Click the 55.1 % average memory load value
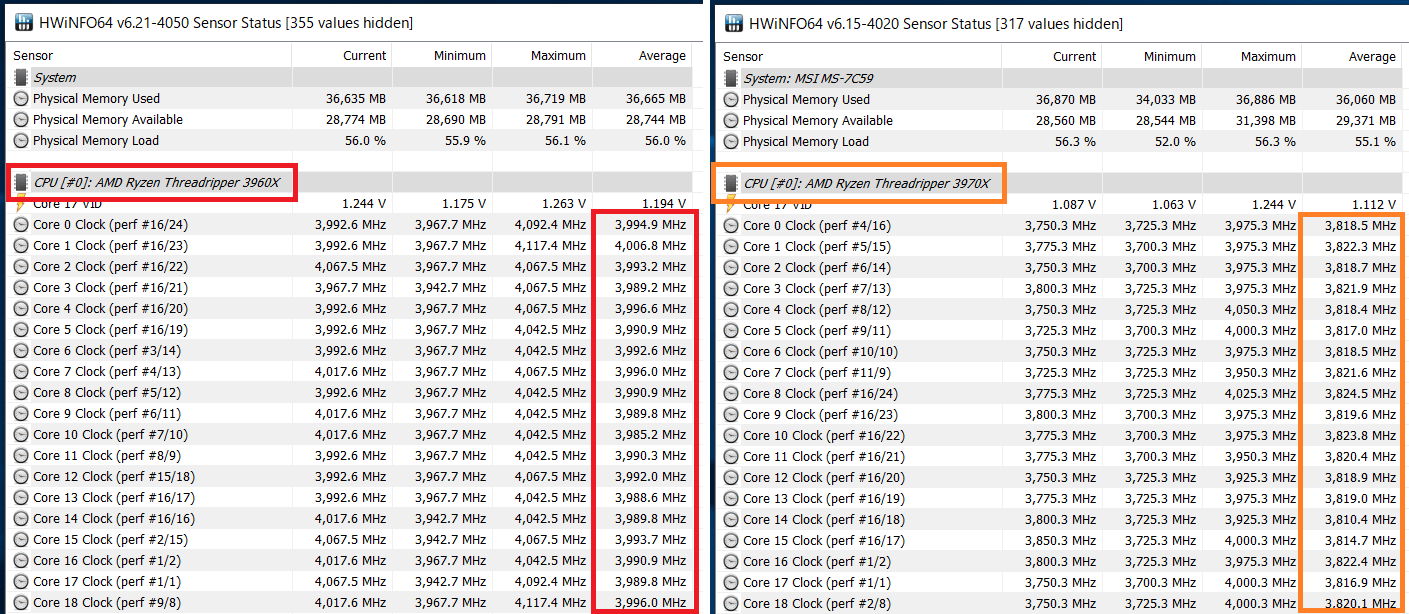The image size is (1409, 614). point(1375,141)
